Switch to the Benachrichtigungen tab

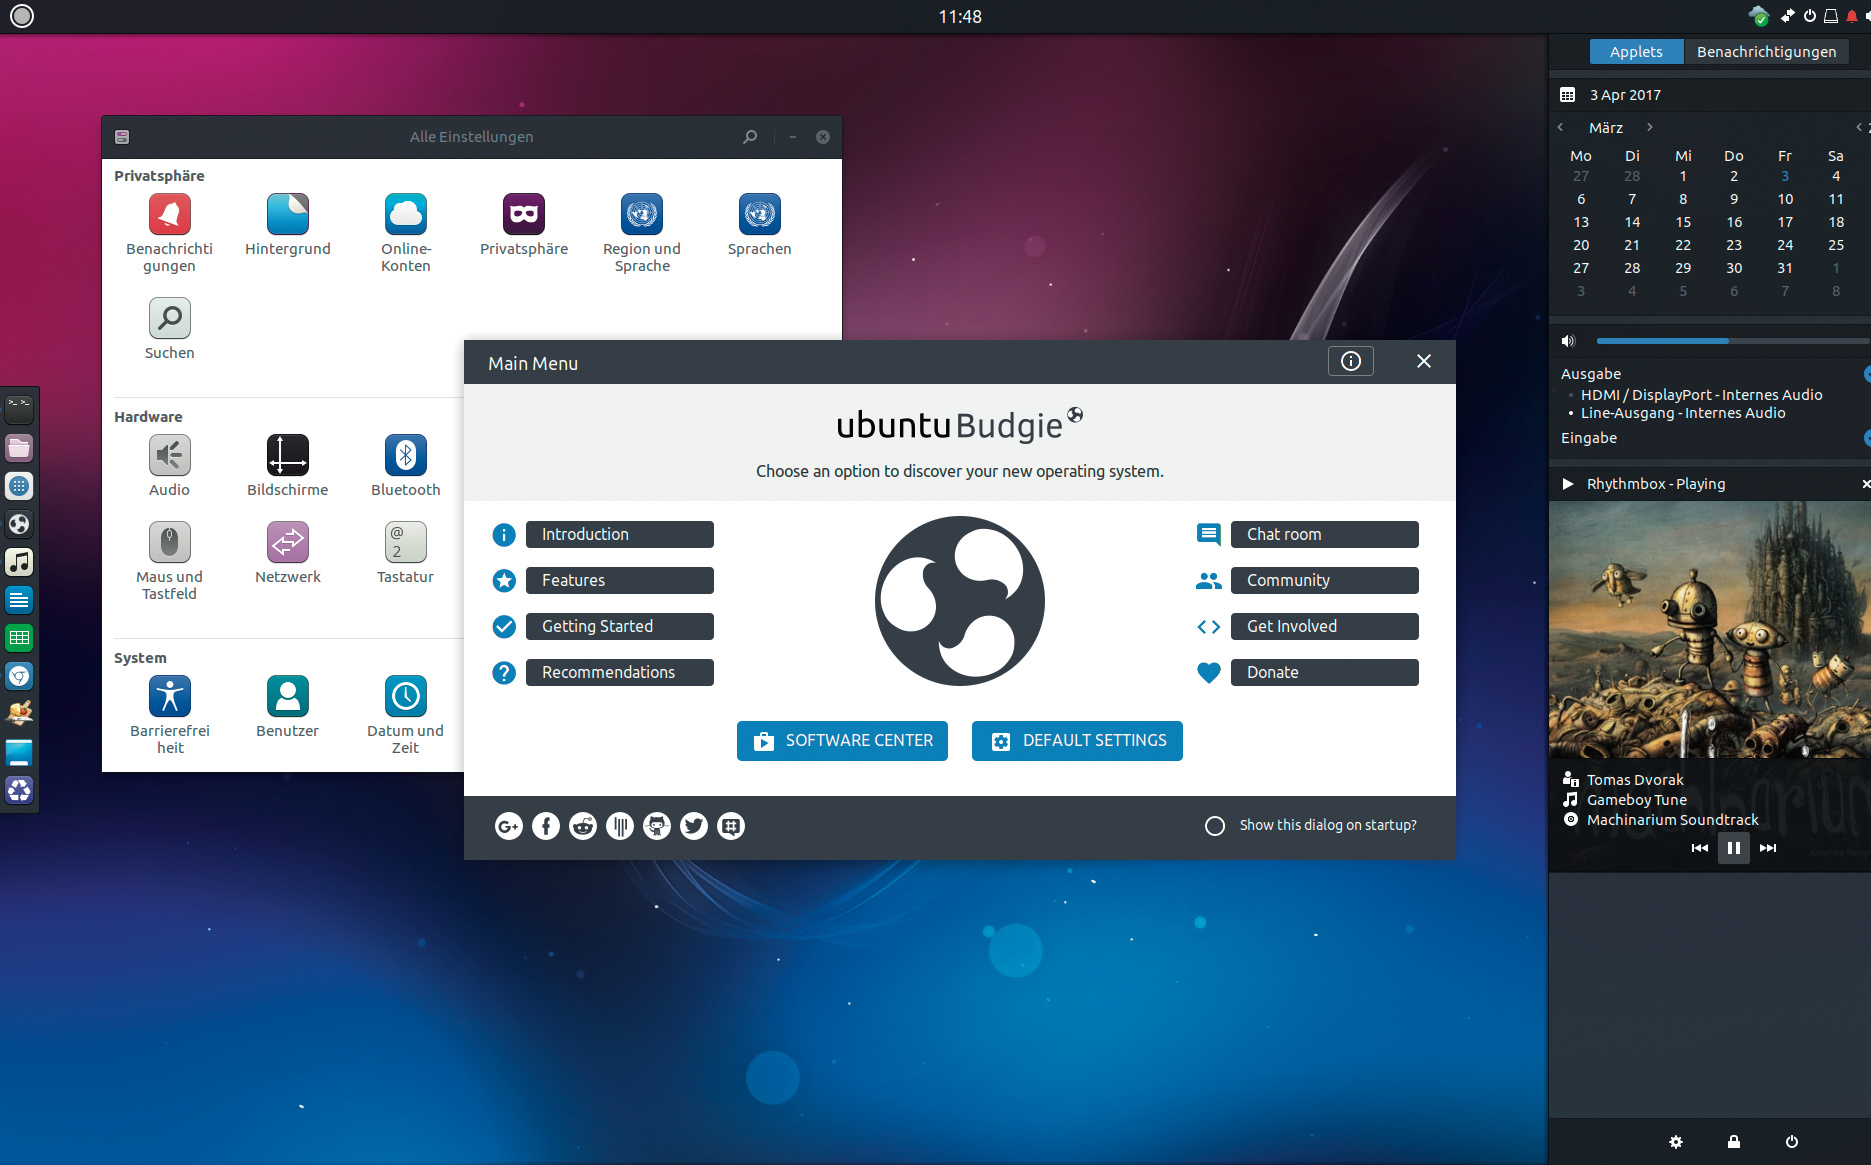[1766, 52]
